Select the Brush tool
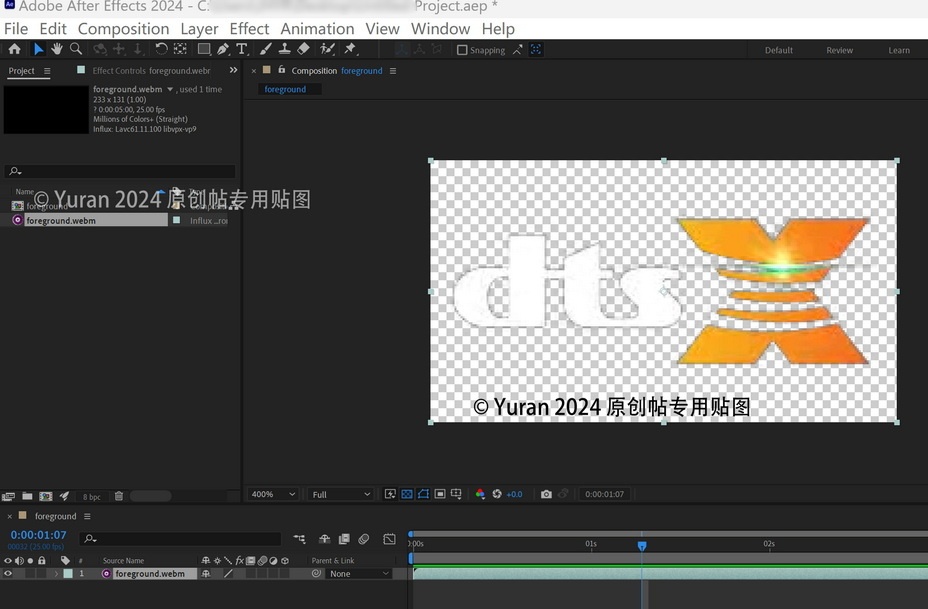The height and width of the screenshot is (609, 928). (x=266, y=49)
